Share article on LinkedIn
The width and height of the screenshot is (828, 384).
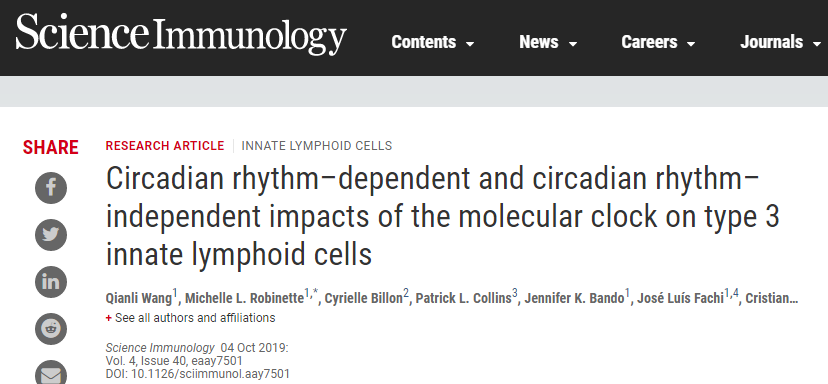[51, 282]
